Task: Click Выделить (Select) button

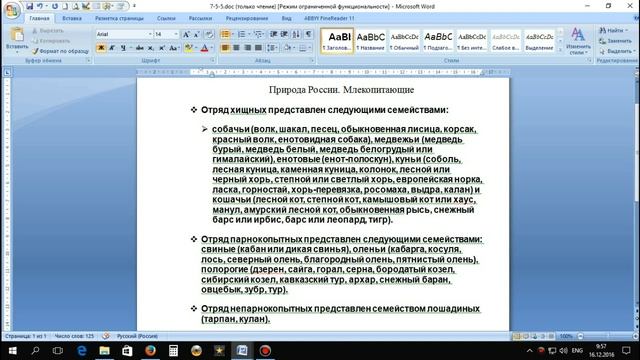Action: coord(617,51)
